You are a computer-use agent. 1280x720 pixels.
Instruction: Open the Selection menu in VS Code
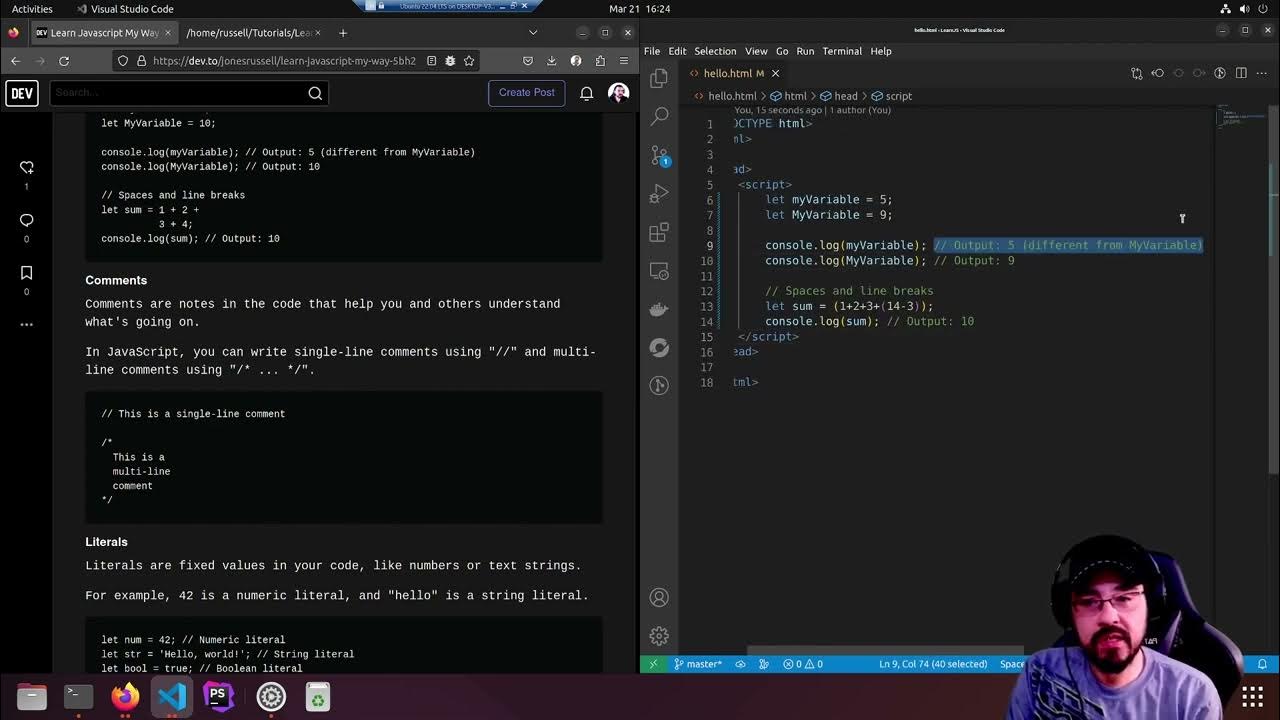pos(715,51)
